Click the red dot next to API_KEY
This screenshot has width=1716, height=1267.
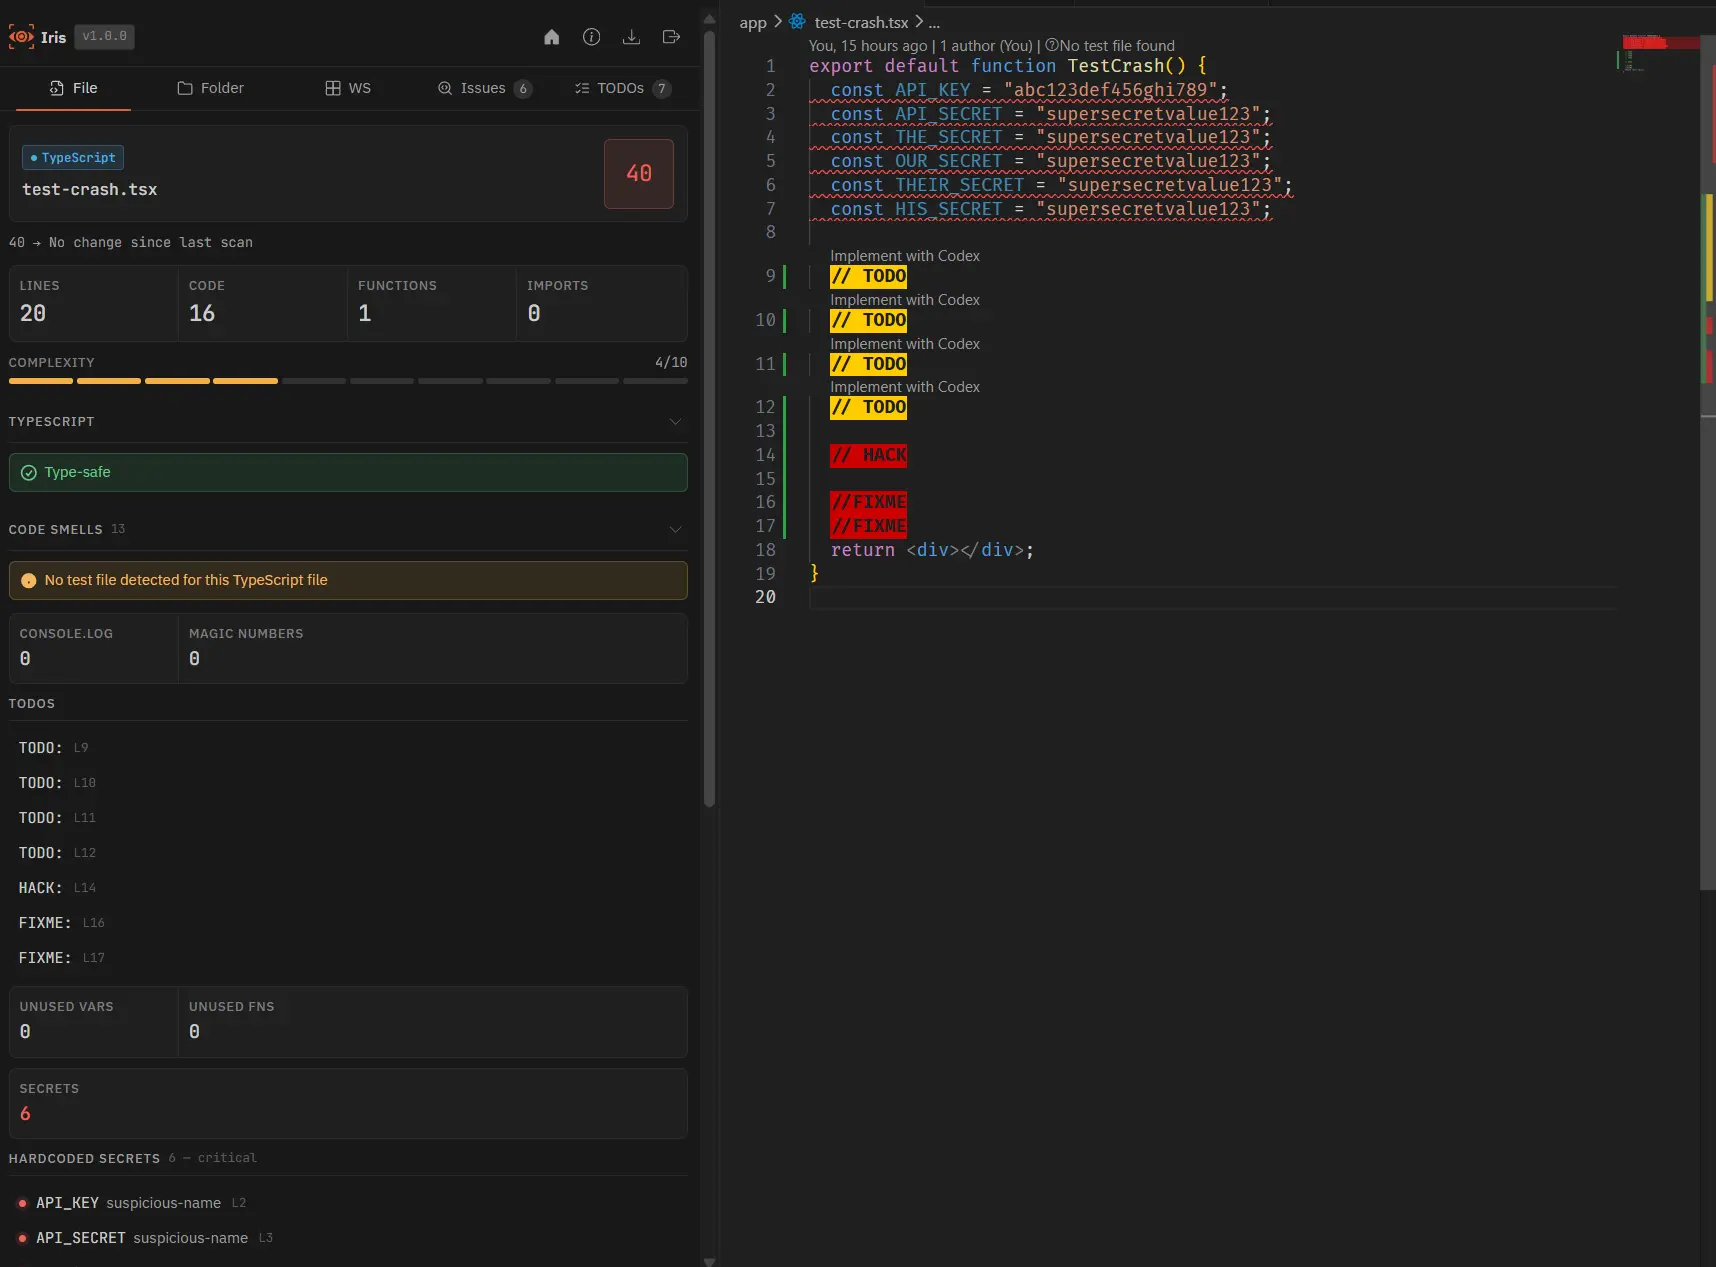(22, 1204)
